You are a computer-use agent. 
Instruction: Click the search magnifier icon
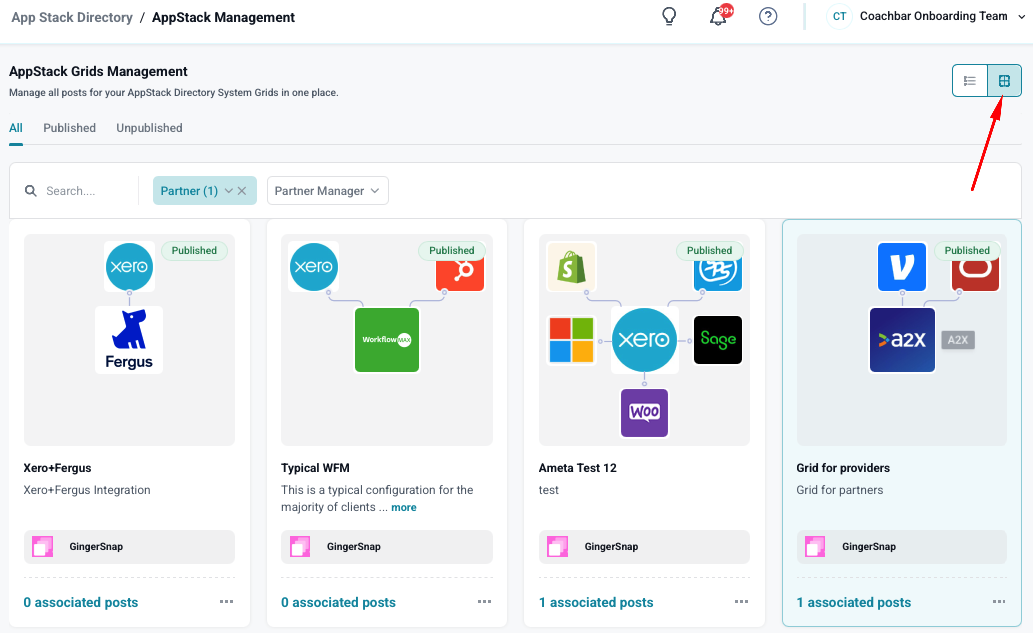tap(30, 191)
